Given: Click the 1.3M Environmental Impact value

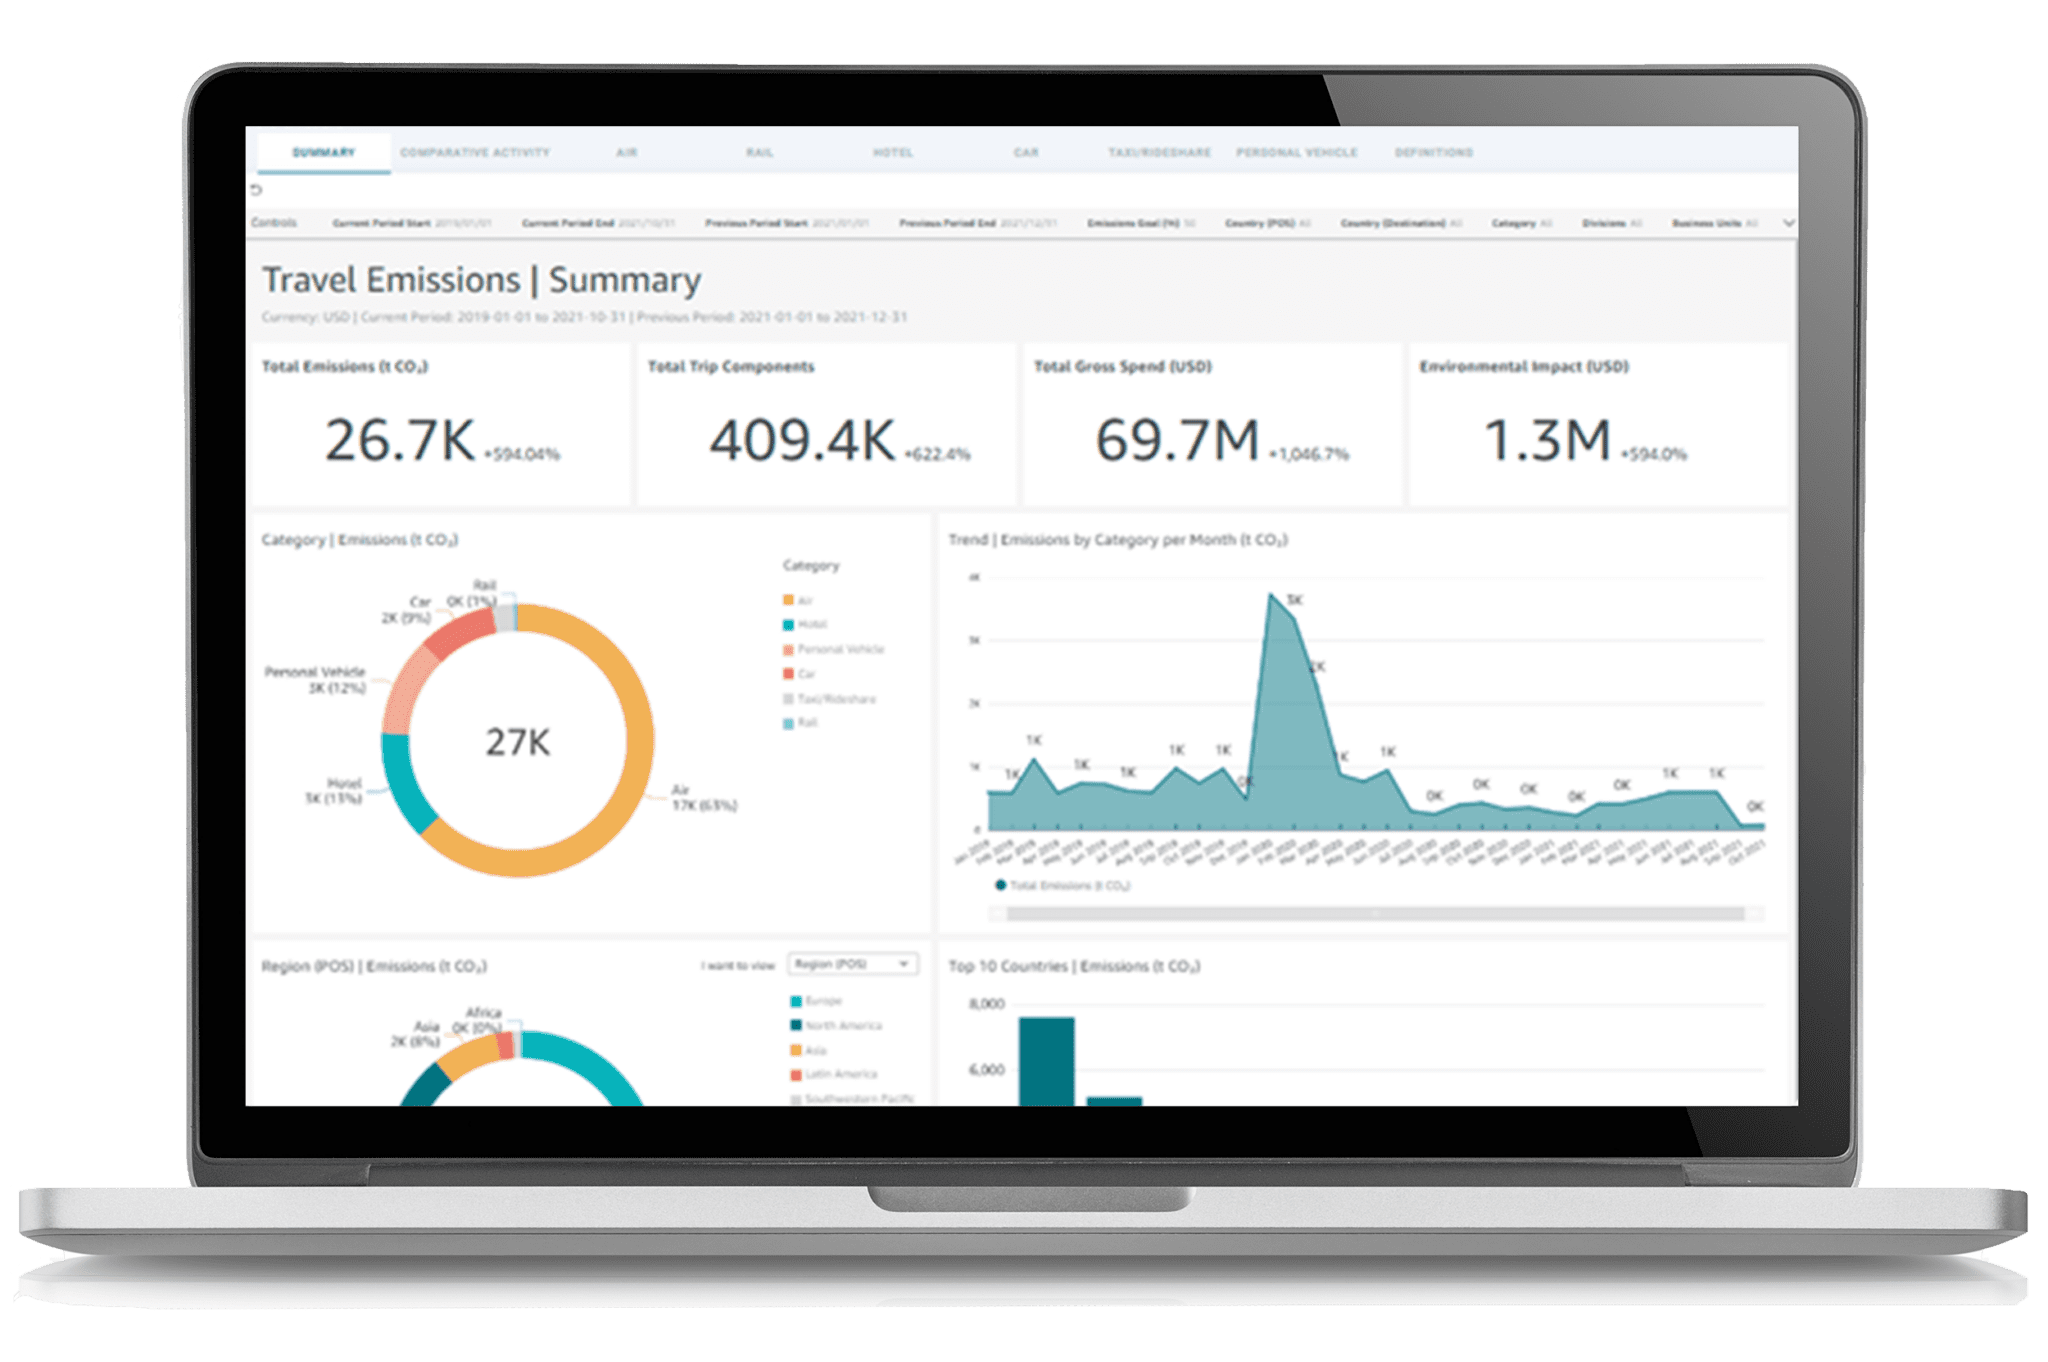Looking at the screenshot, I should coord(1547,440).
